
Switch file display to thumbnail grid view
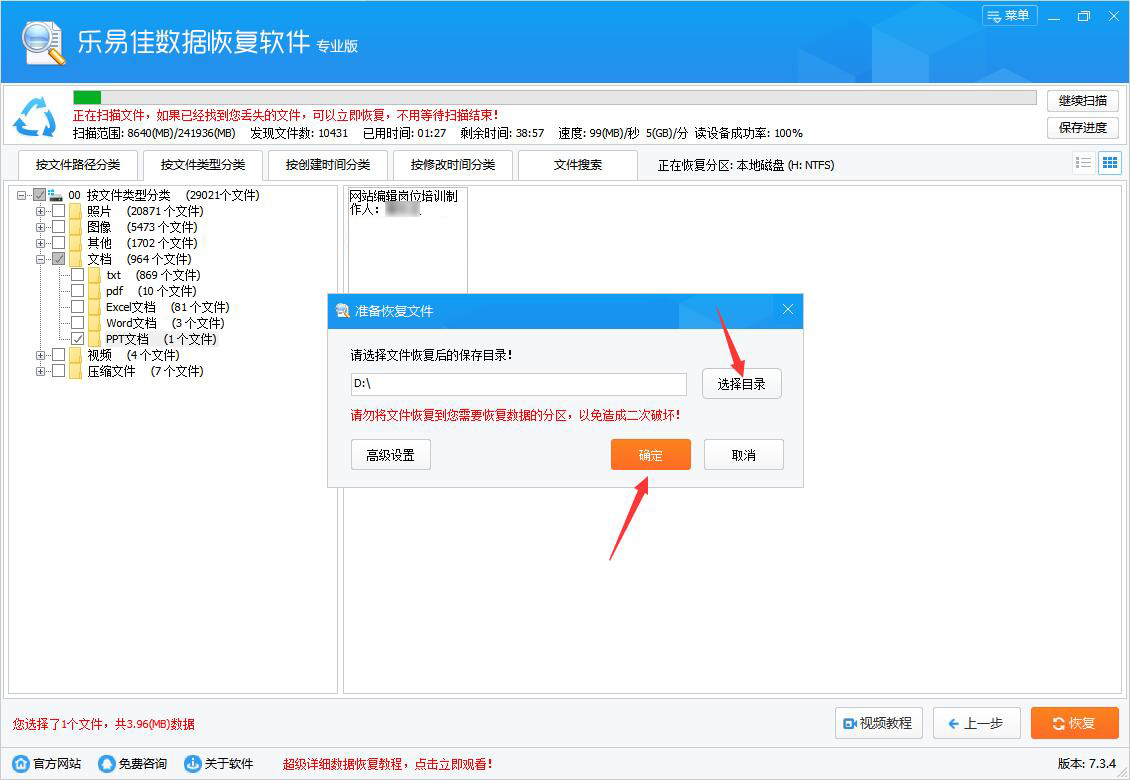click(1109, 162)
